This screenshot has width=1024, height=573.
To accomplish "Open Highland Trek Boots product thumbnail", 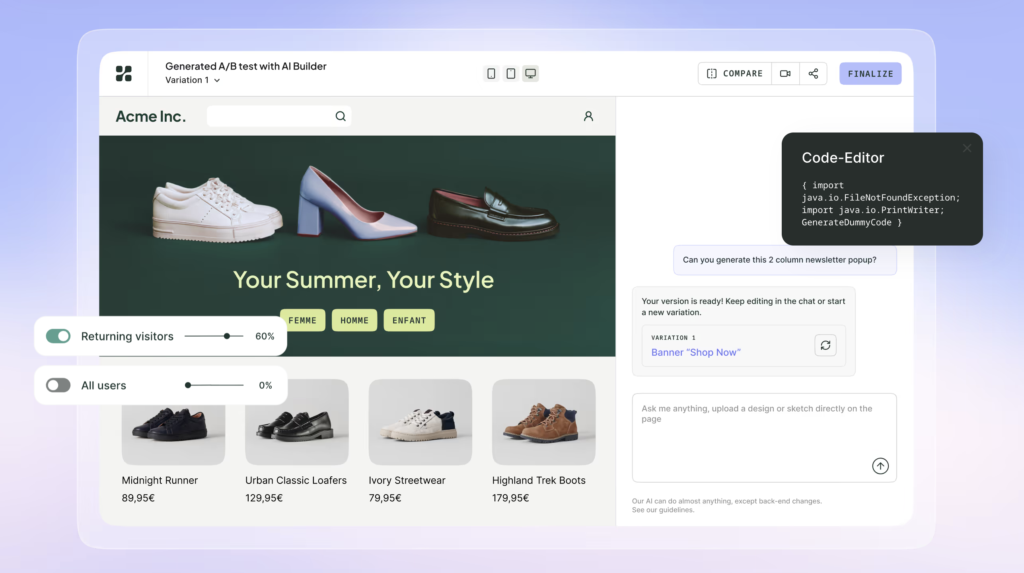I will [x=543, y=423].
